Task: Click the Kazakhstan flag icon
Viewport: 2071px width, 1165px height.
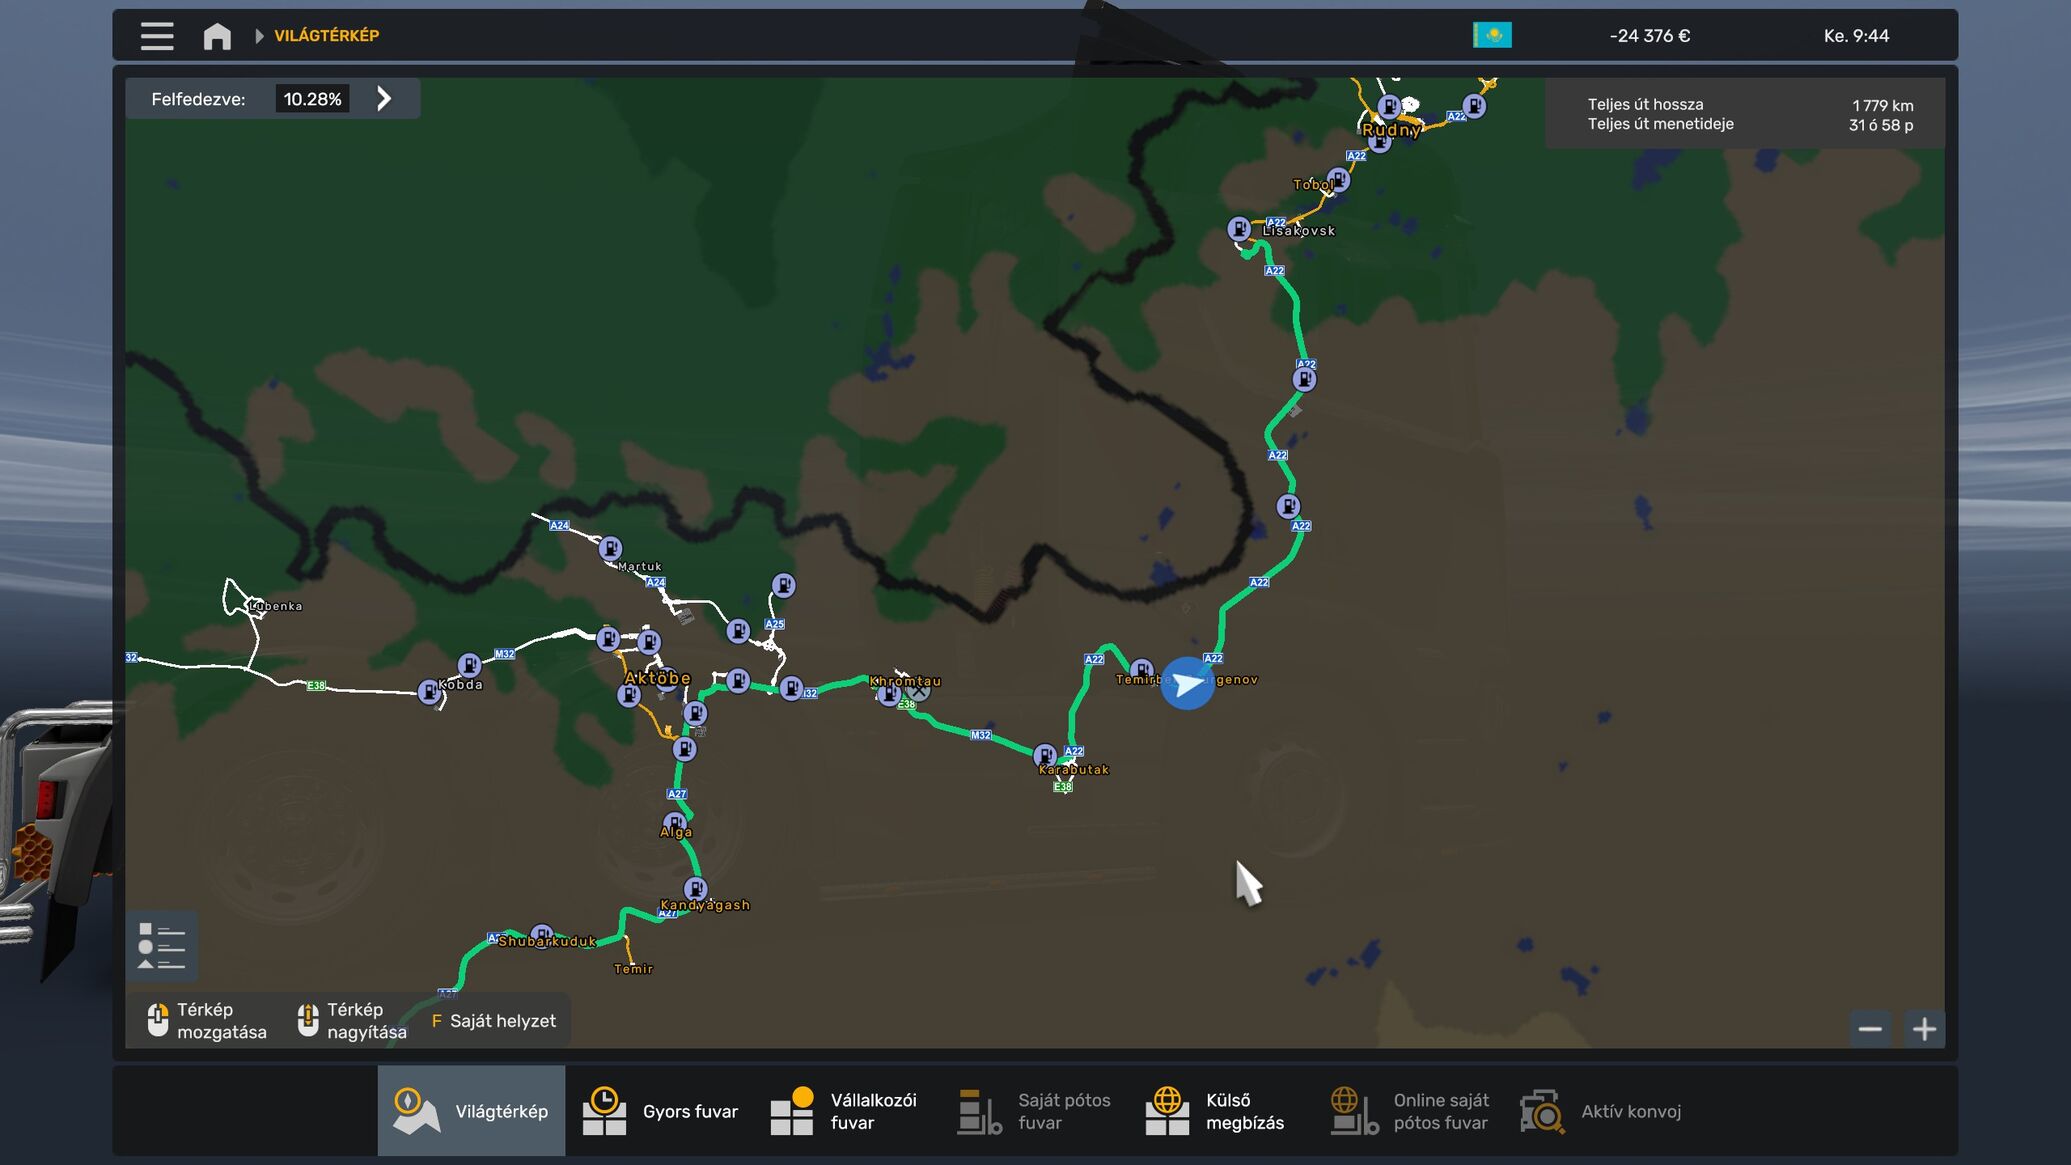Action: click(1492, 36)
